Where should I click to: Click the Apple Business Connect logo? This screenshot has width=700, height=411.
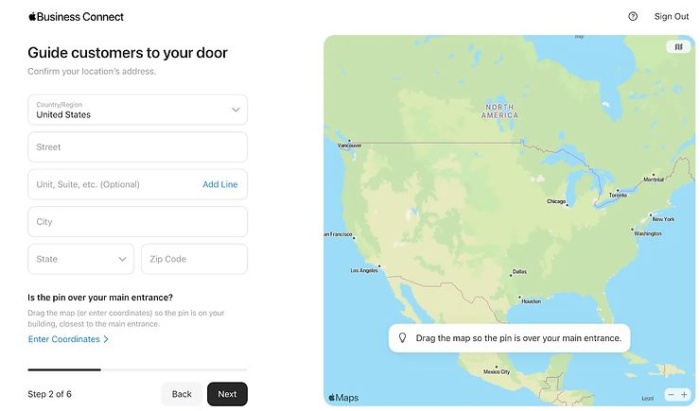pos(76,17)
